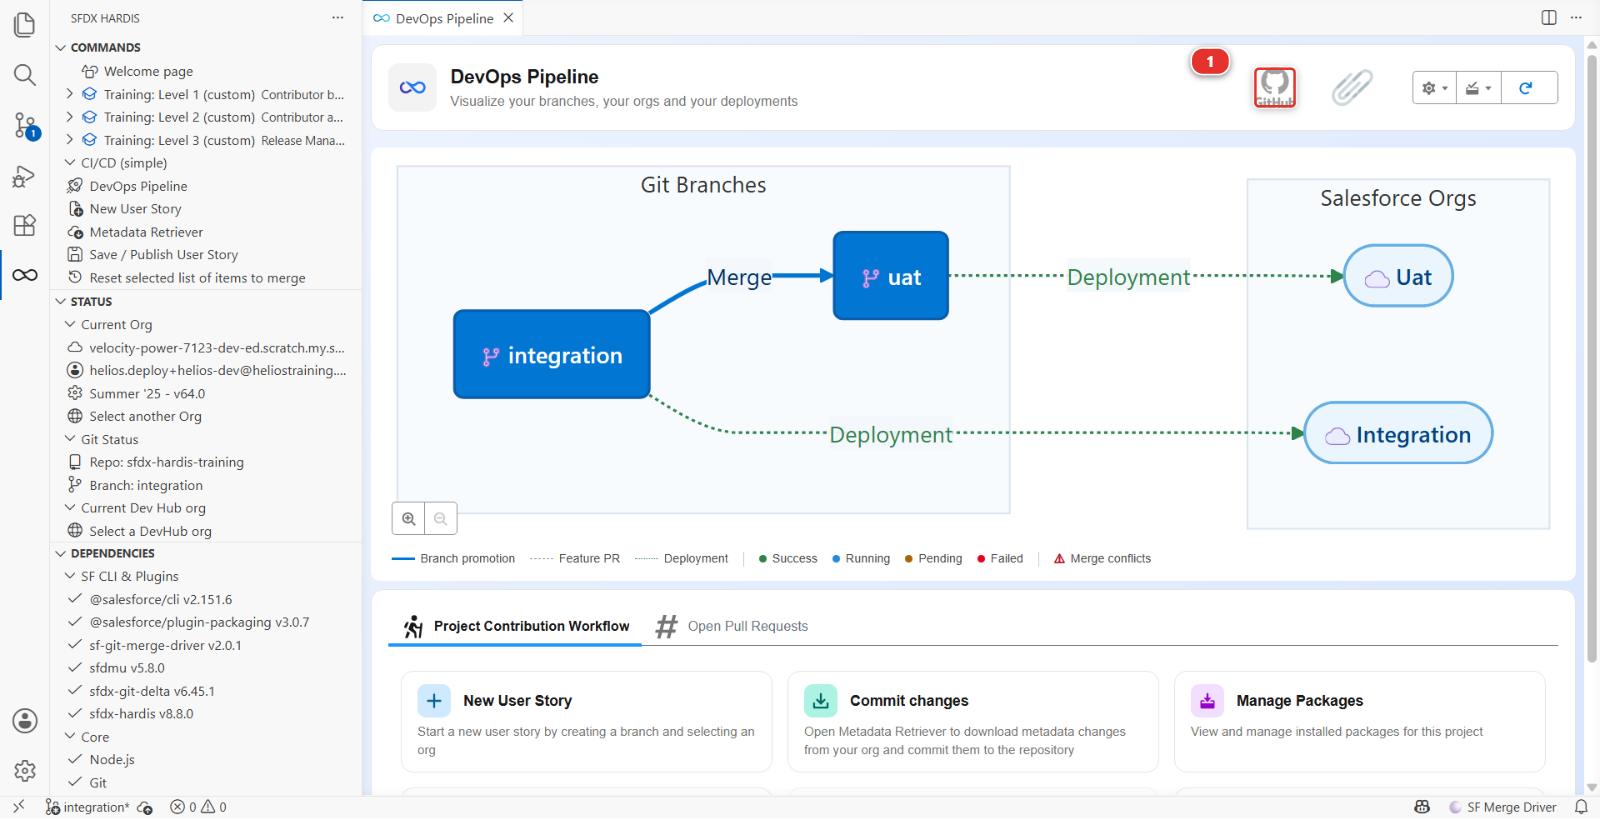Click the Commit changes workflow card

973,722
